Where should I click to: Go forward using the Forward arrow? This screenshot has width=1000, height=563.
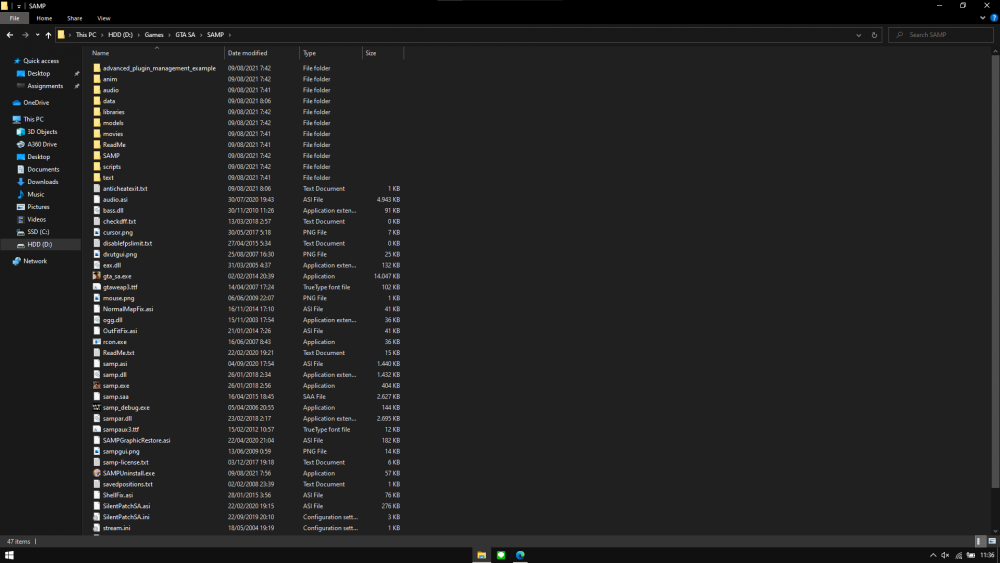[25, 35]
